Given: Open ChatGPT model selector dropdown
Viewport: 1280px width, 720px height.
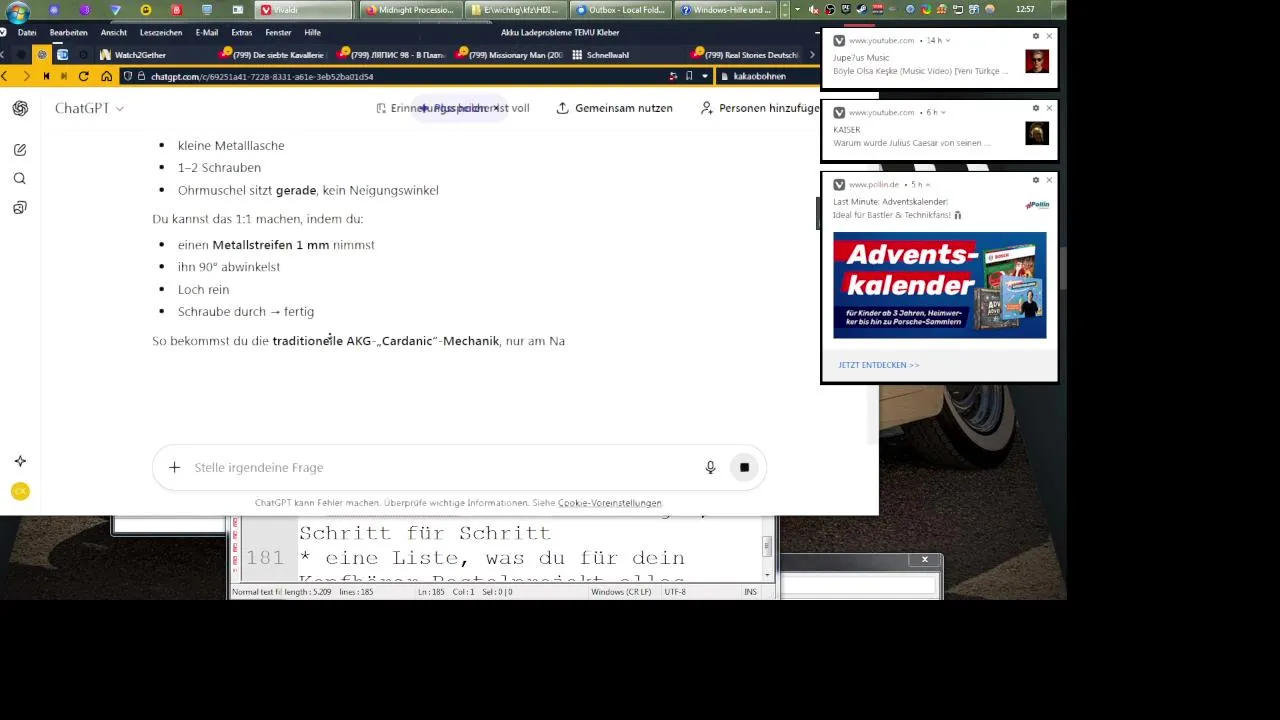Looking at the screenshot, I should [89, 108].
